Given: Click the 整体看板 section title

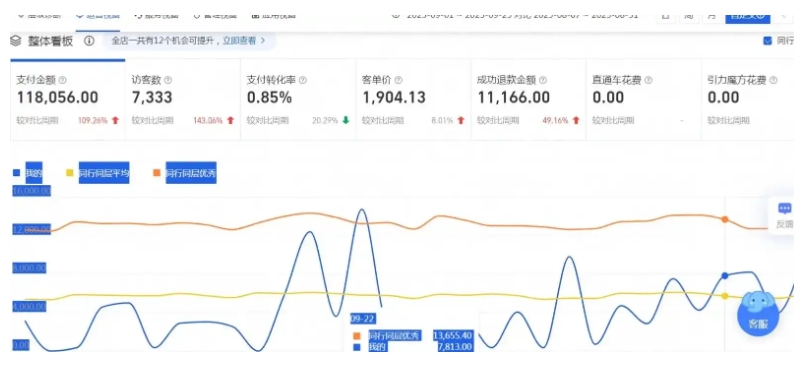Looking at the screenshot, I should 50,42.
